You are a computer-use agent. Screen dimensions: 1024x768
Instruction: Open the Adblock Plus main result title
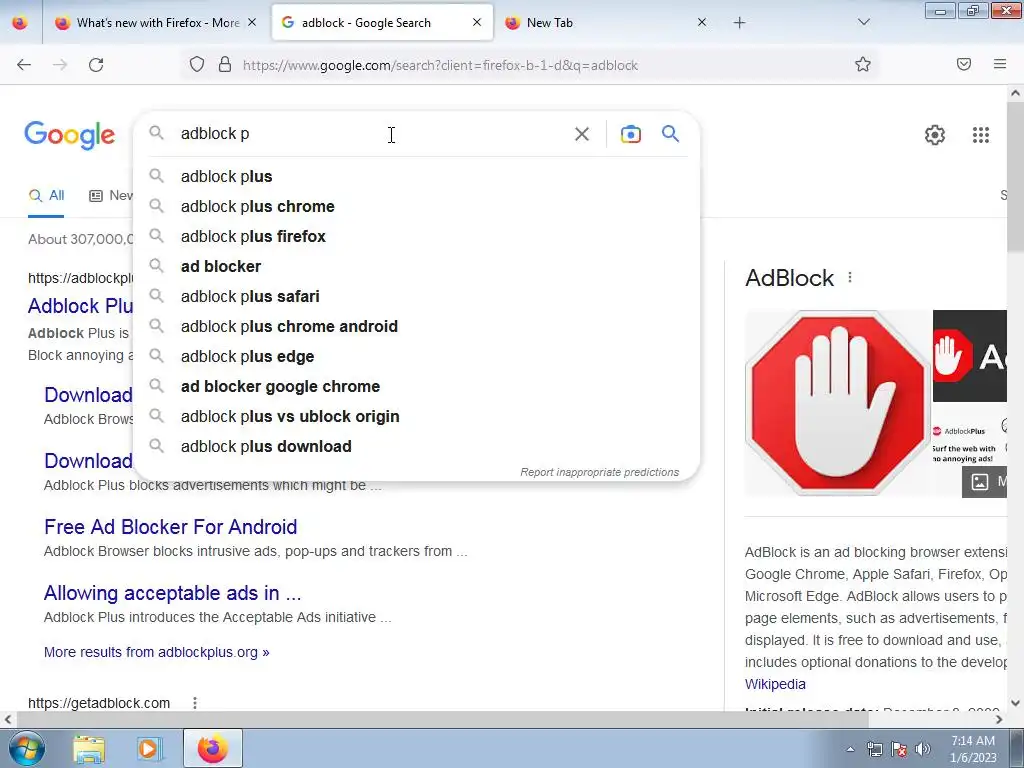tap(80, 306)
